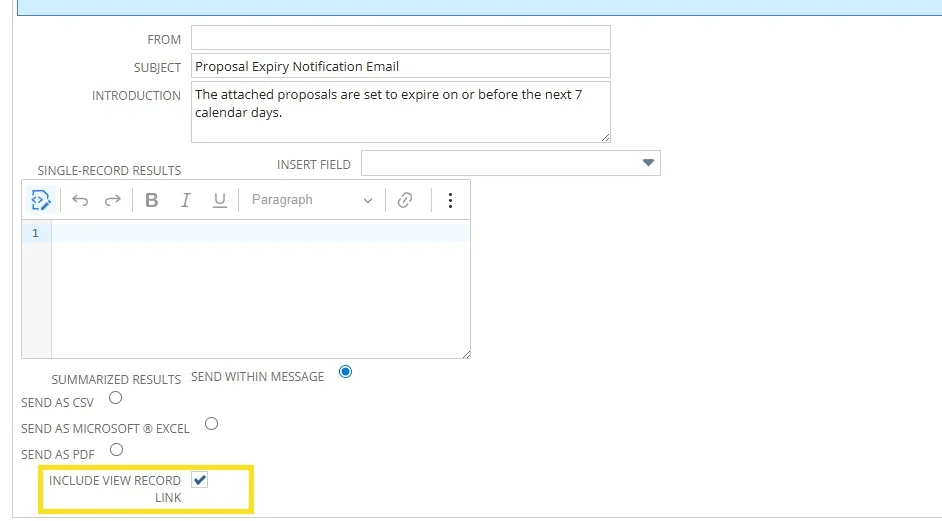Click the From input field
The width and height of the screenshot is (942, 521).
click(401, 38)
